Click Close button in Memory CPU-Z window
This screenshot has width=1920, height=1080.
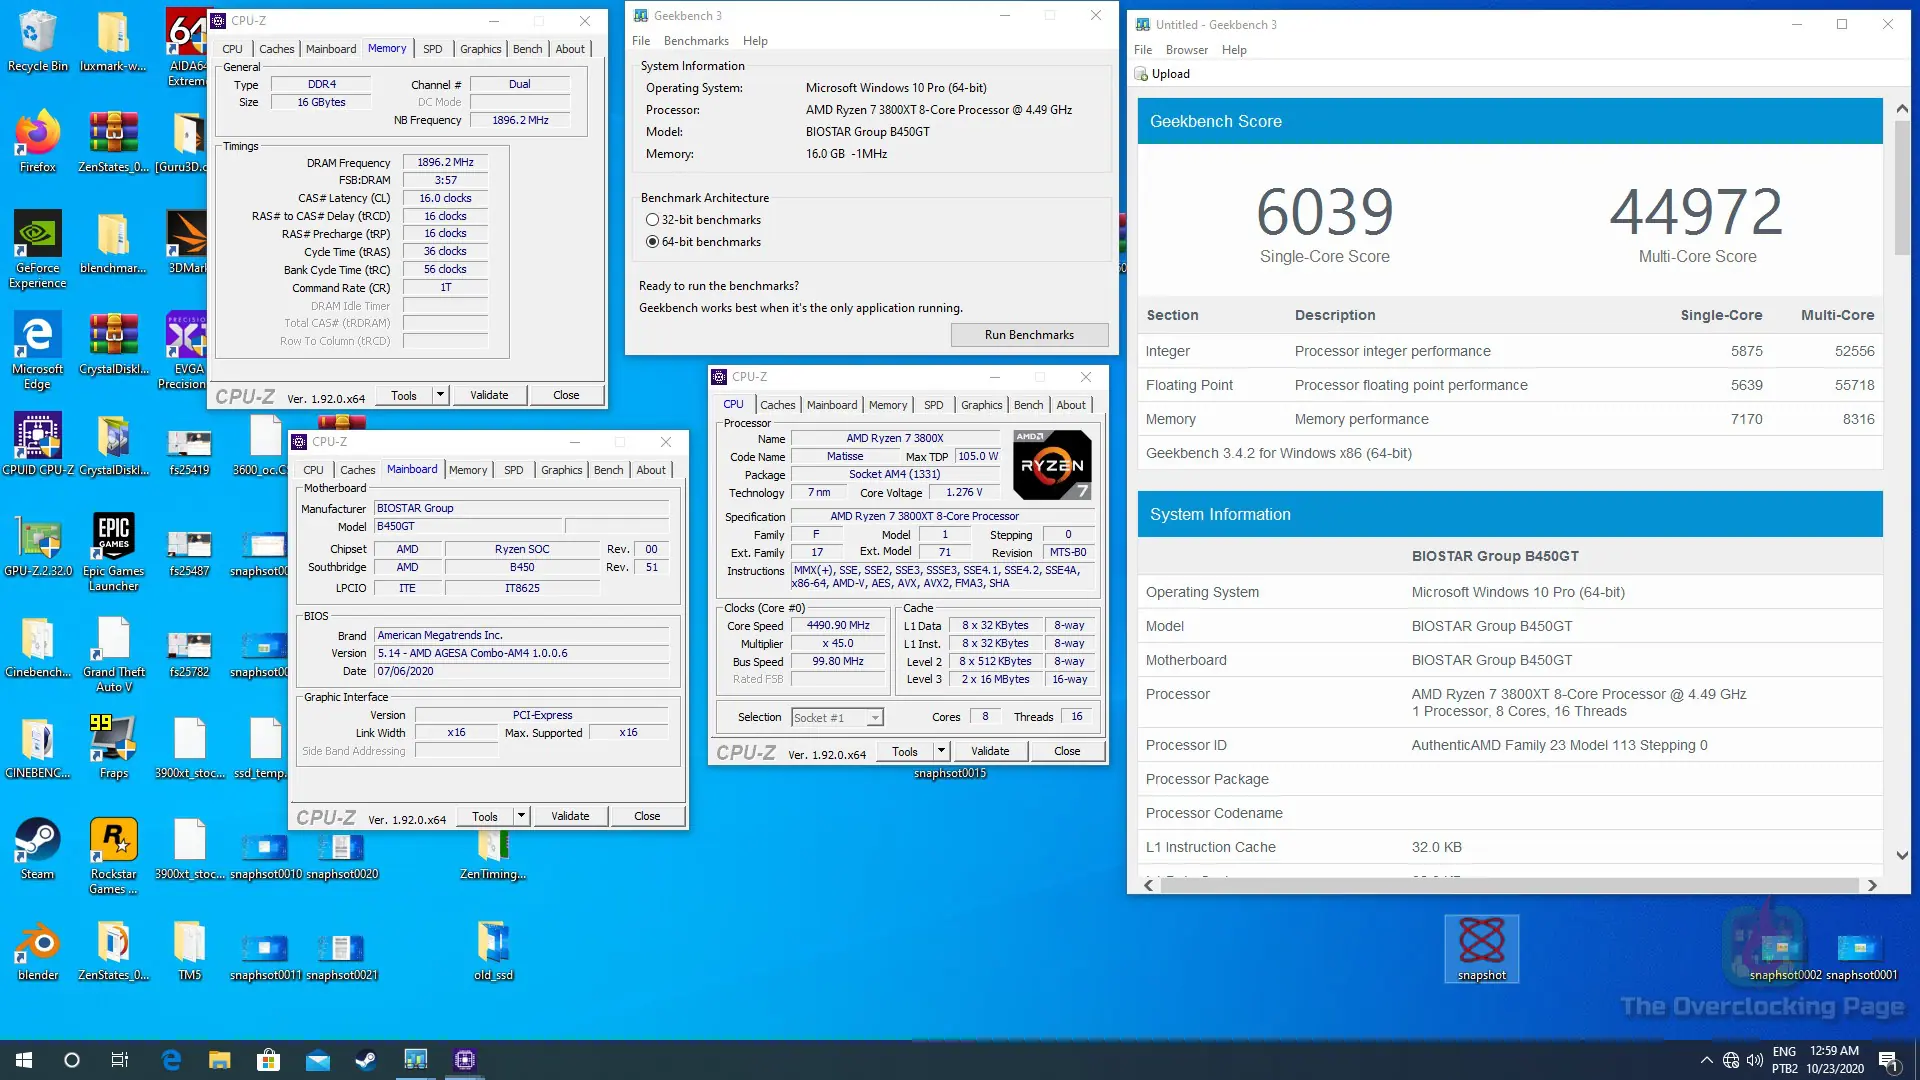pos(566,395)
